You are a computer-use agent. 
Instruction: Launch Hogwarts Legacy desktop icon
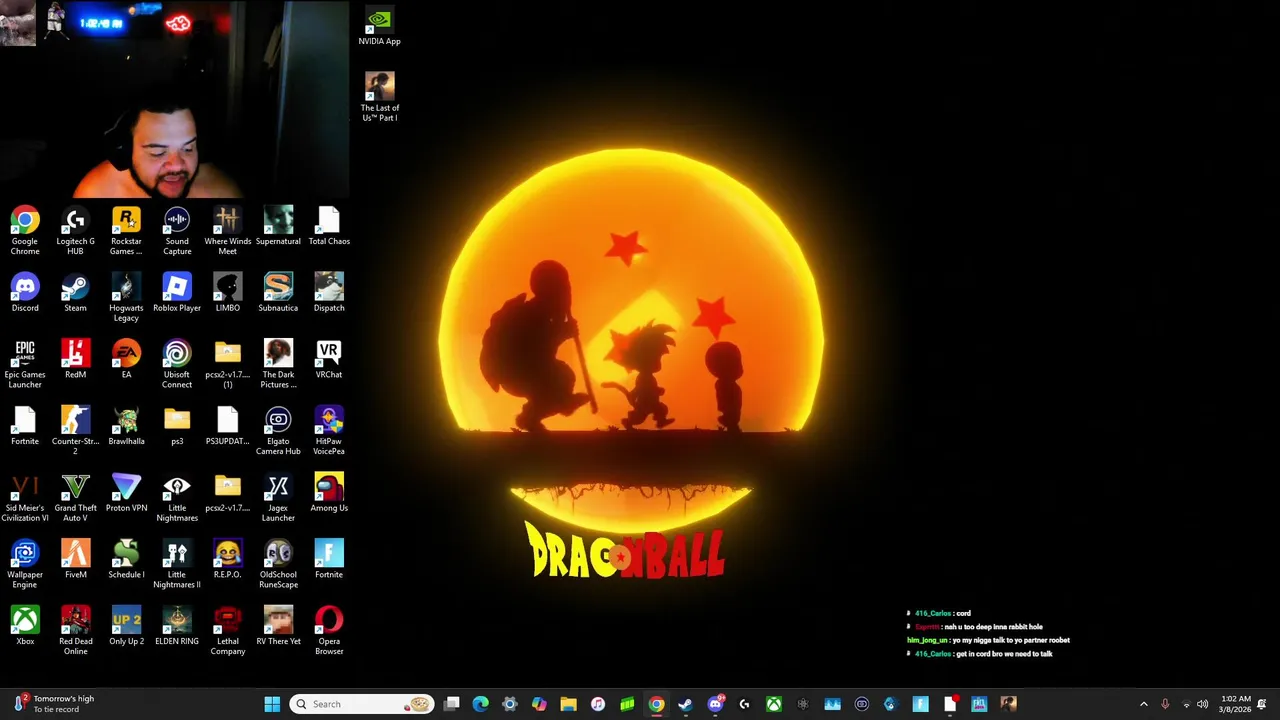pyautogui.click(x=126, y=298)
